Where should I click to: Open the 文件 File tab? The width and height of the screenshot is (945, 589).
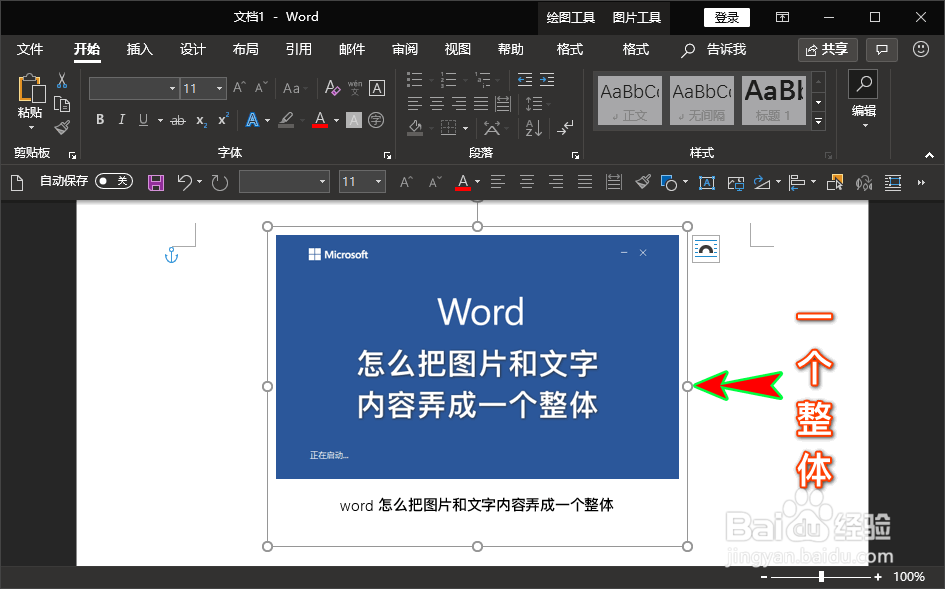(30, 49)
